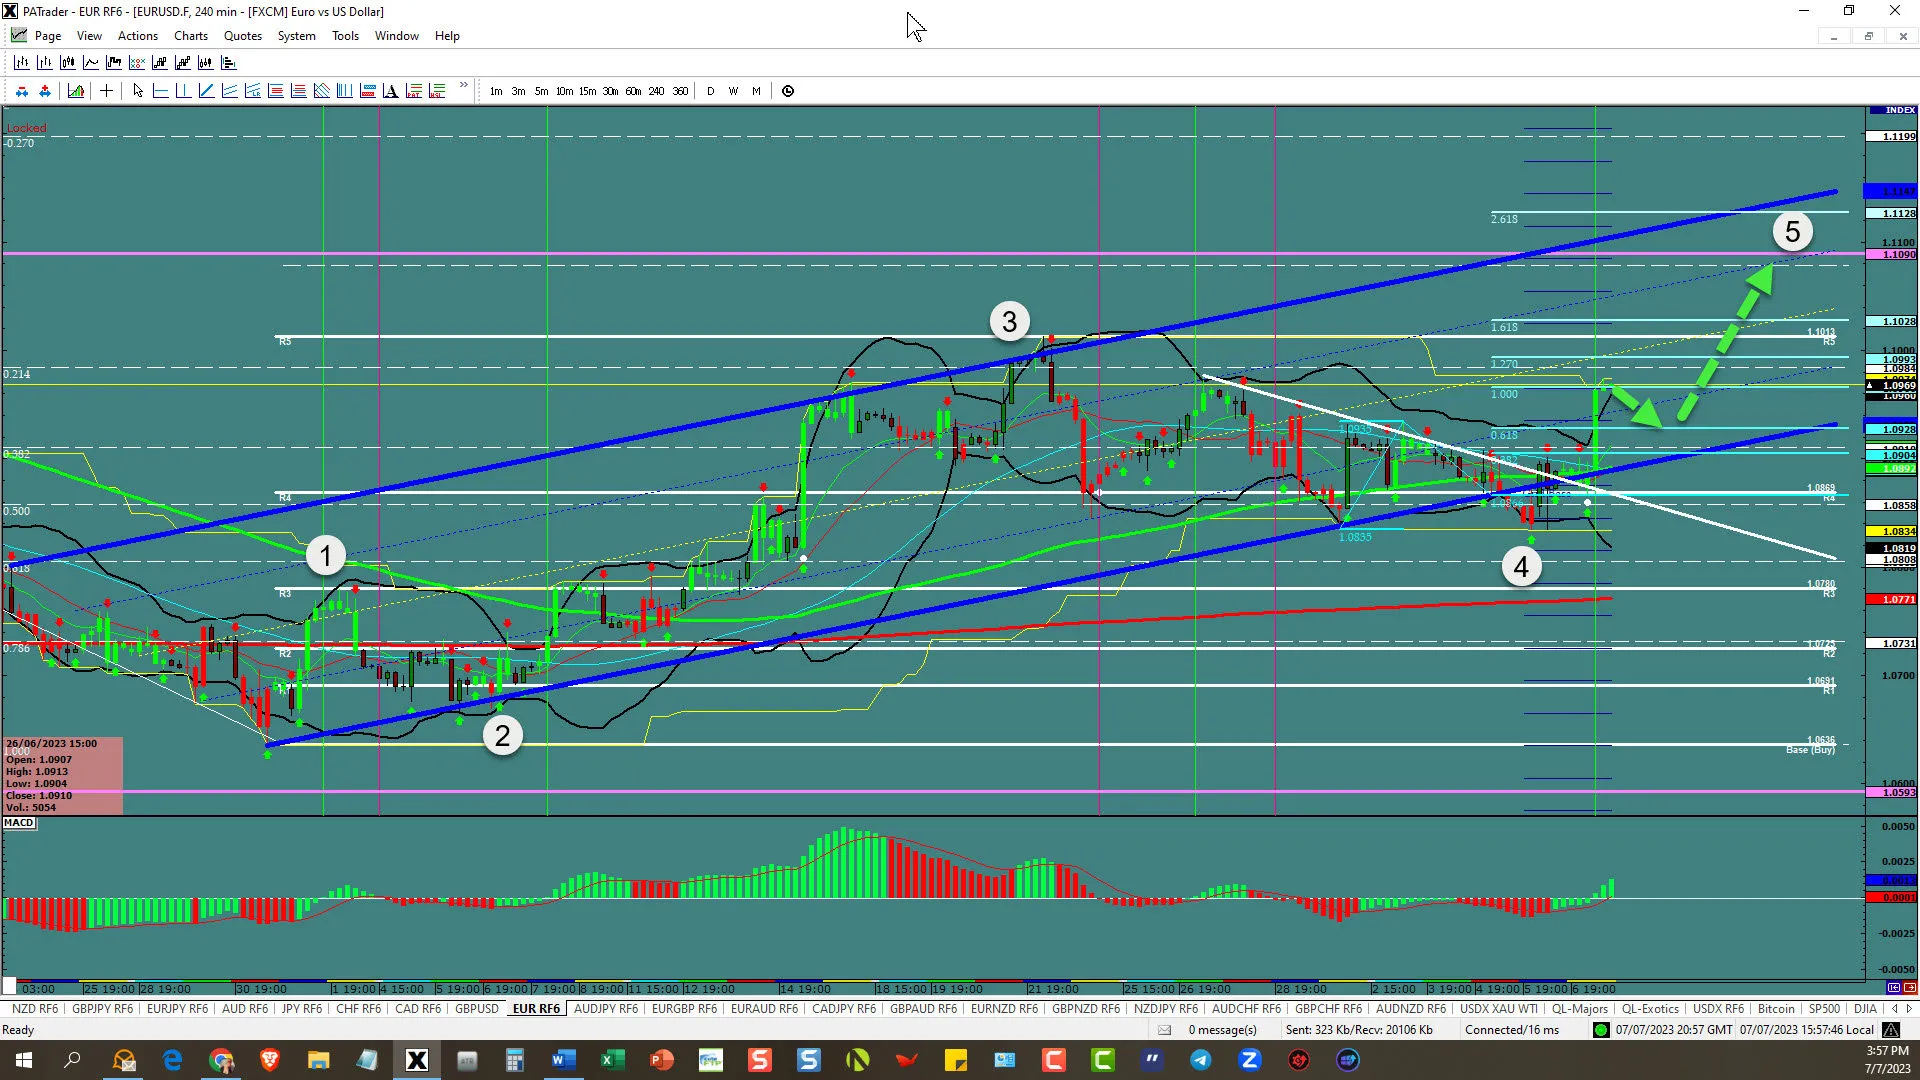Click the red 1.0771 price label
The height and width of the screenshot is (1080, 1920).
tap(1892, 600)
